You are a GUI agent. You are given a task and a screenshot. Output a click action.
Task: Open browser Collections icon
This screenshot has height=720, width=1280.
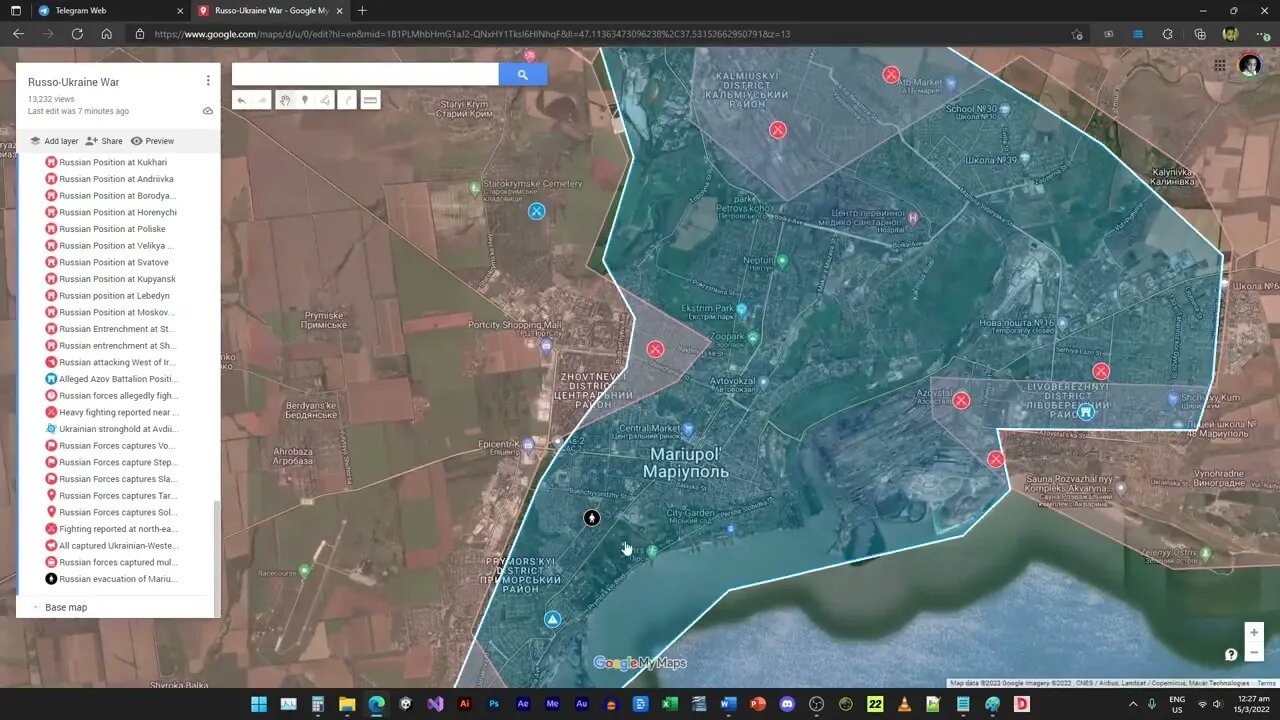1200,34
